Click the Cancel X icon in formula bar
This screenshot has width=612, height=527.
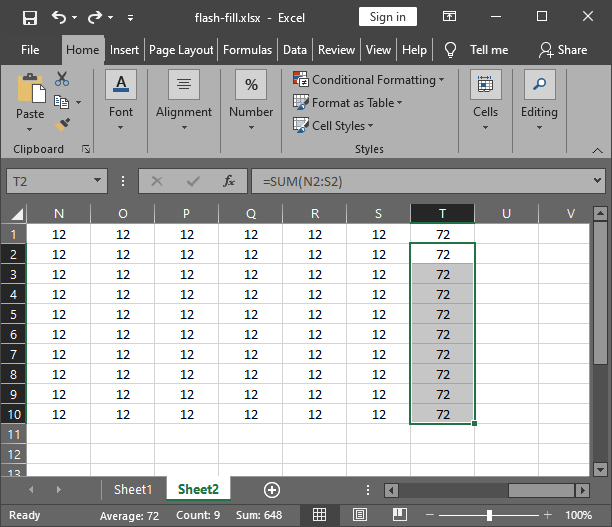[x=157, y=181]
